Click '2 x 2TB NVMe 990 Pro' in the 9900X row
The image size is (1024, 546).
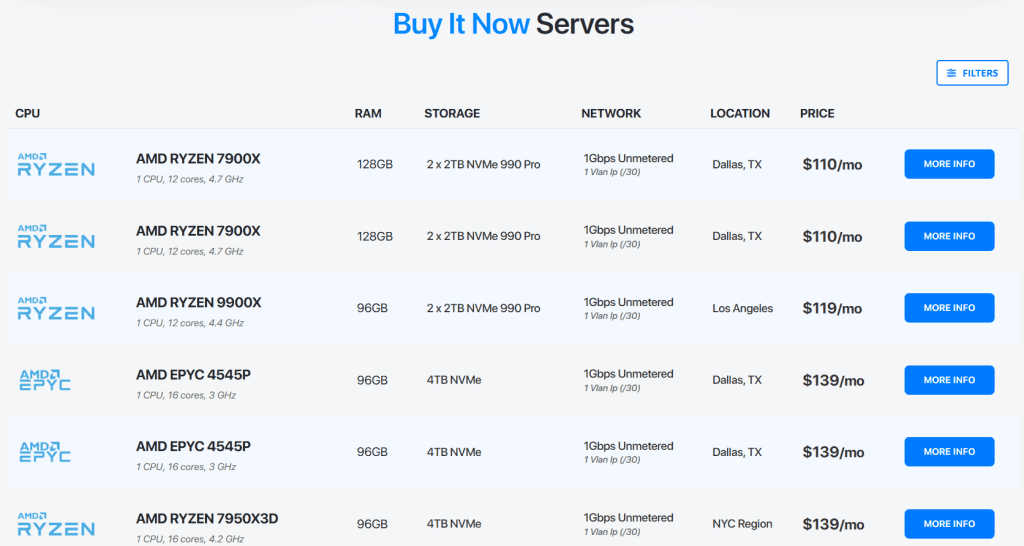pyautogui.click(x=483, y=308)
